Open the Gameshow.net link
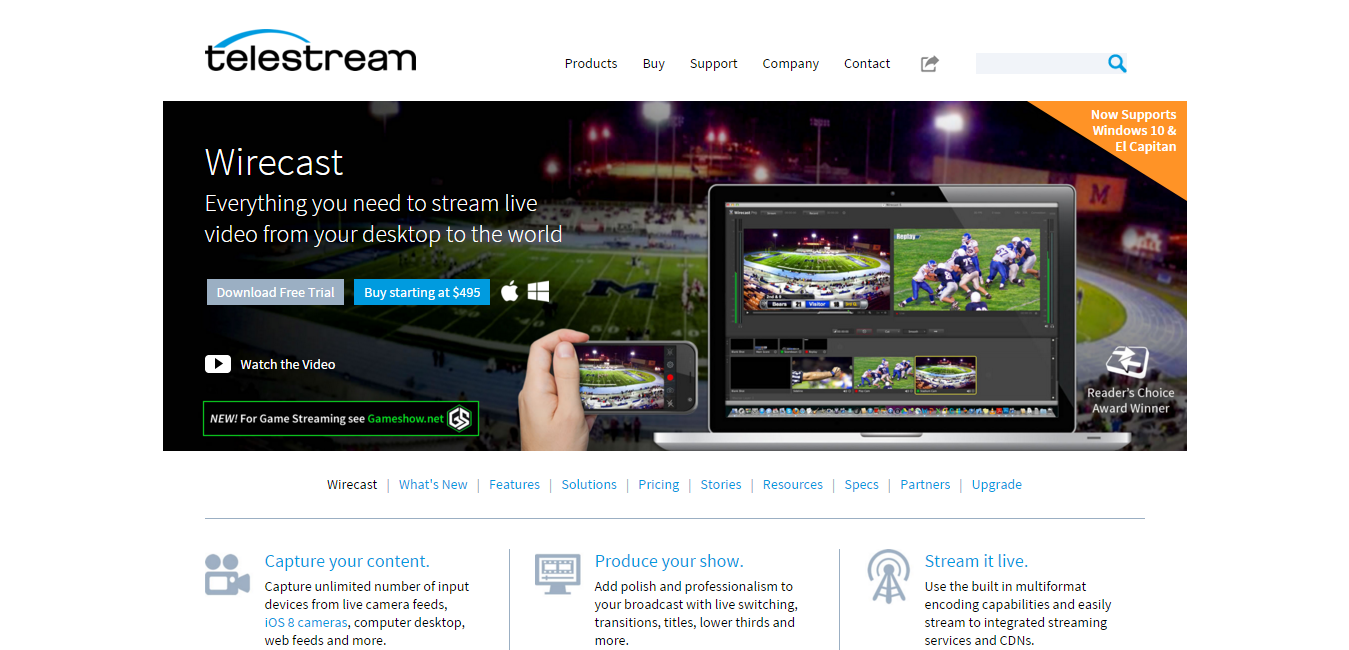Viewport: 1349px width, 650px height. 405,419
